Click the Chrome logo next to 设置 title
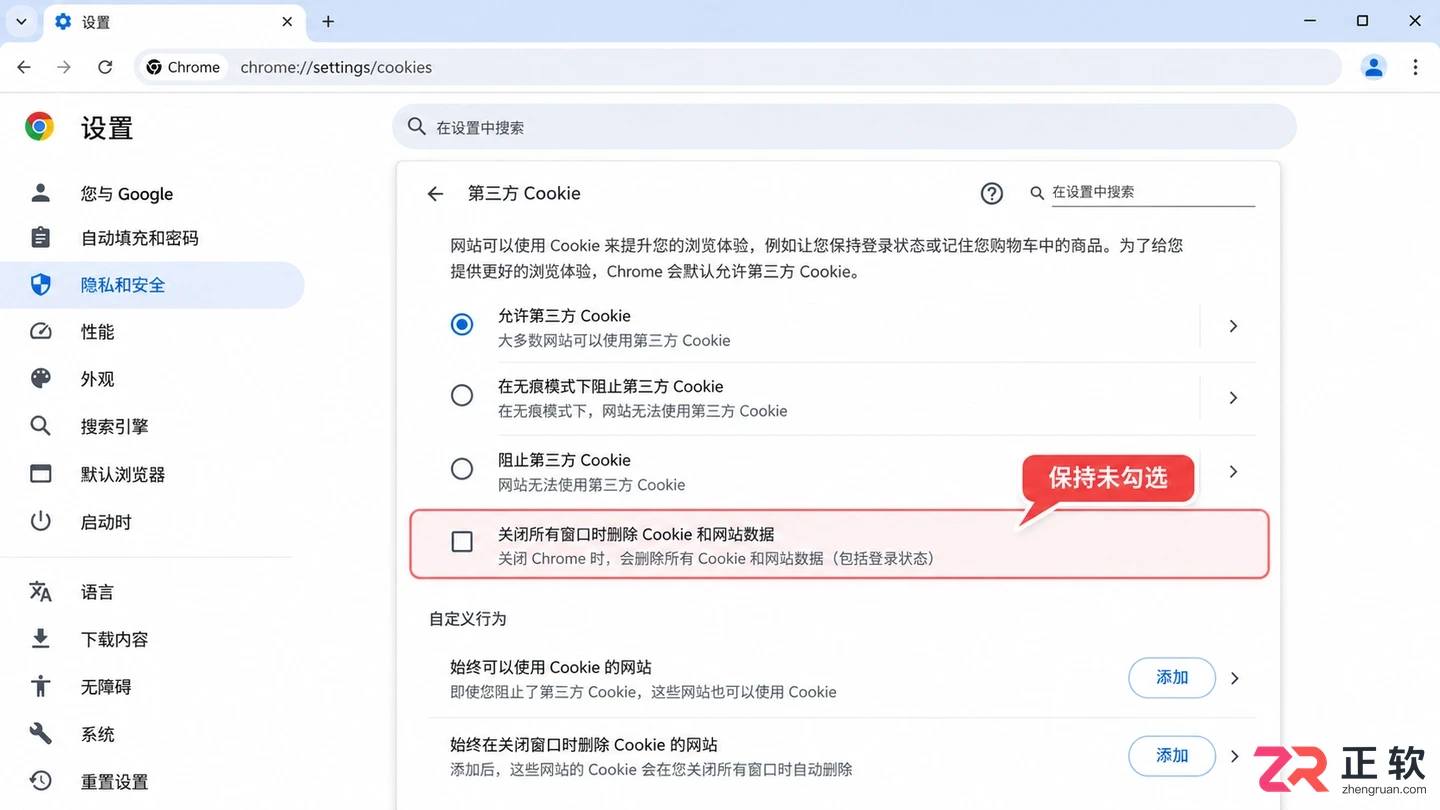Image resolution: width=1440 pixels, height=810 pixels. coord(40,127)
